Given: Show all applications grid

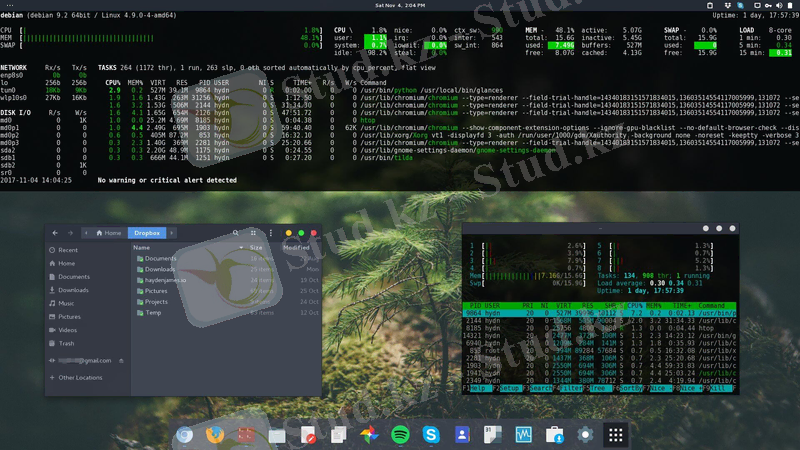Looking at the screenshot, I should coord(616,435).
